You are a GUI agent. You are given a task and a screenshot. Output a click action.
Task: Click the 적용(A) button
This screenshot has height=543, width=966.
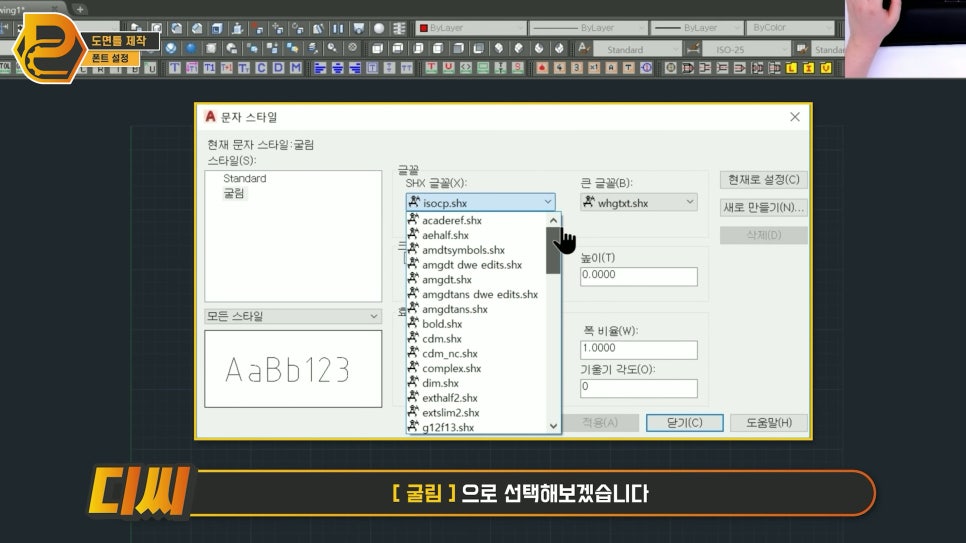[x=600, y=422]
